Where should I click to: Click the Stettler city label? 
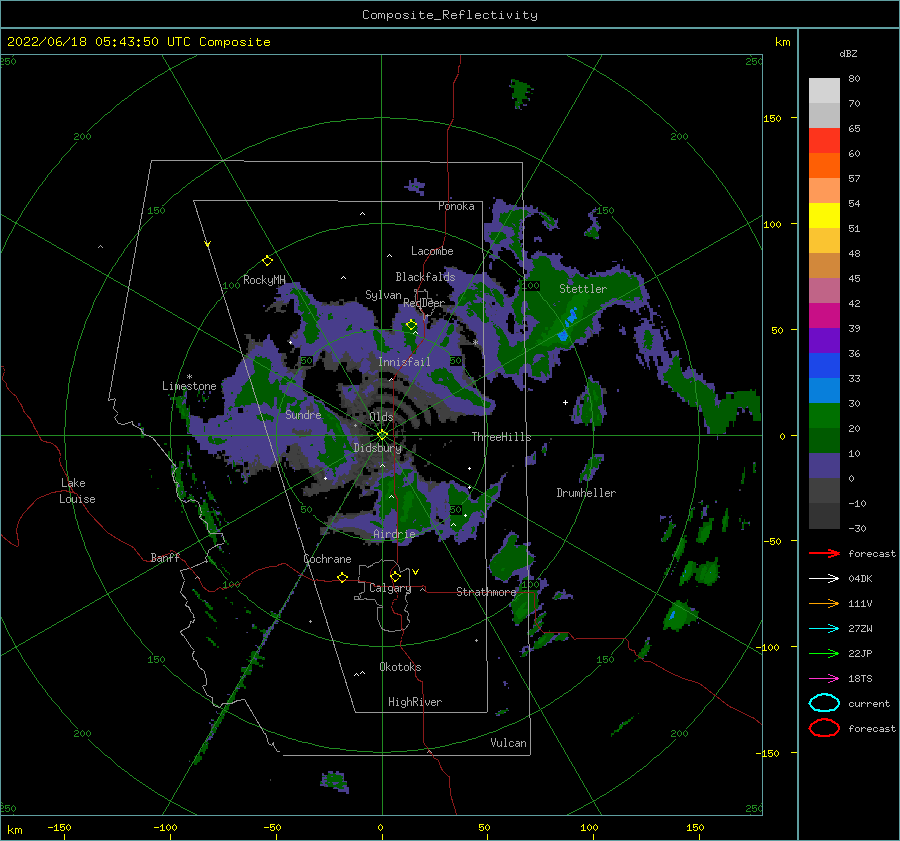click(583, 289)
